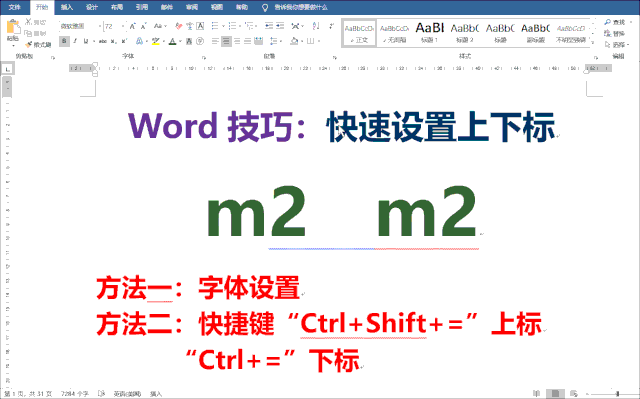Apply the No Spacing style
Screen dimensions: 640x399
(x=394, y=33)
